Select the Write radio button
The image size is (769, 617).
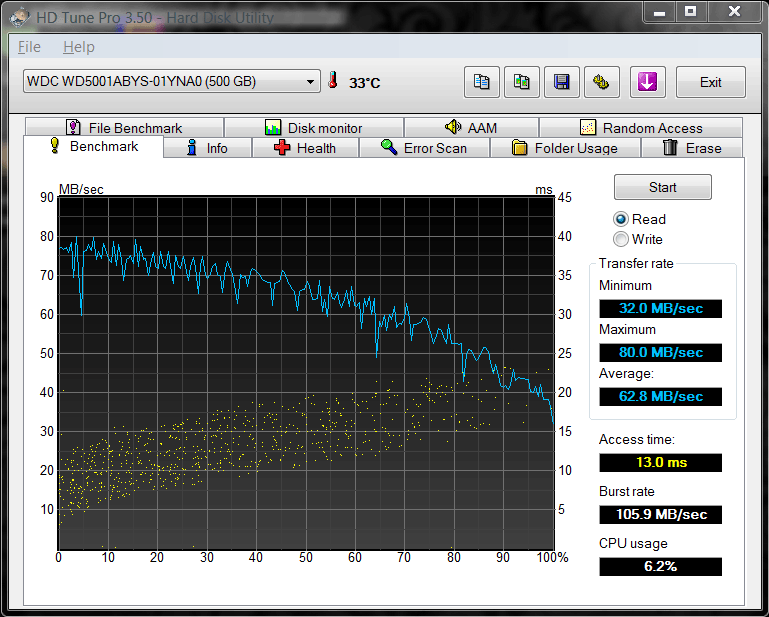pyautogui.click(x=621, y=239)
